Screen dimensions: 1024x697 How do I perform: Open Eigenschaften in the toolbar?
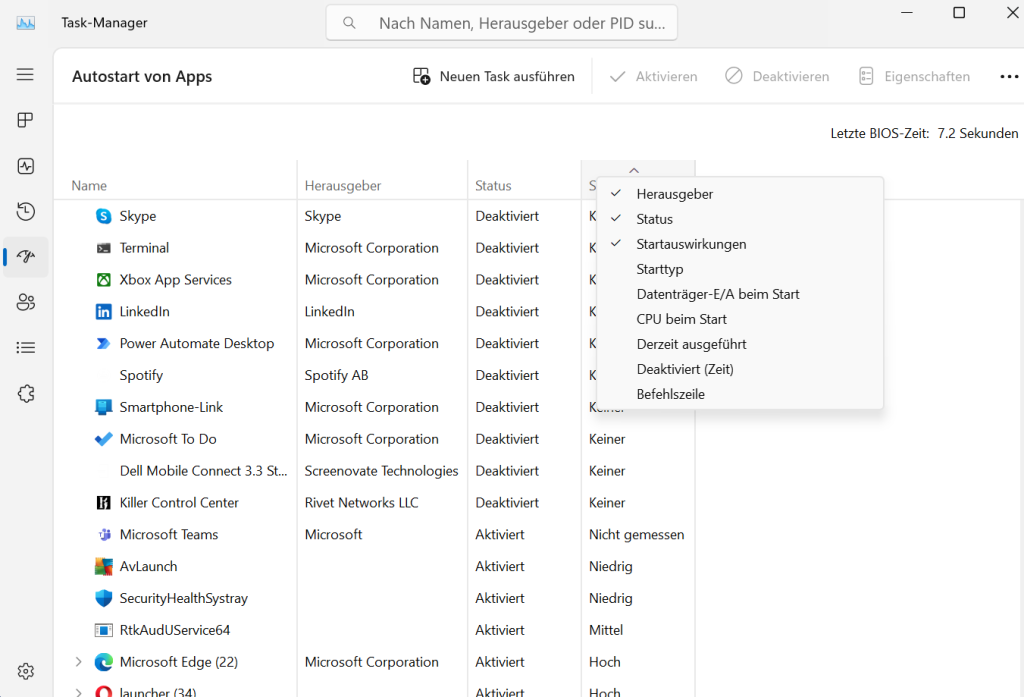[x=914, y=76]
